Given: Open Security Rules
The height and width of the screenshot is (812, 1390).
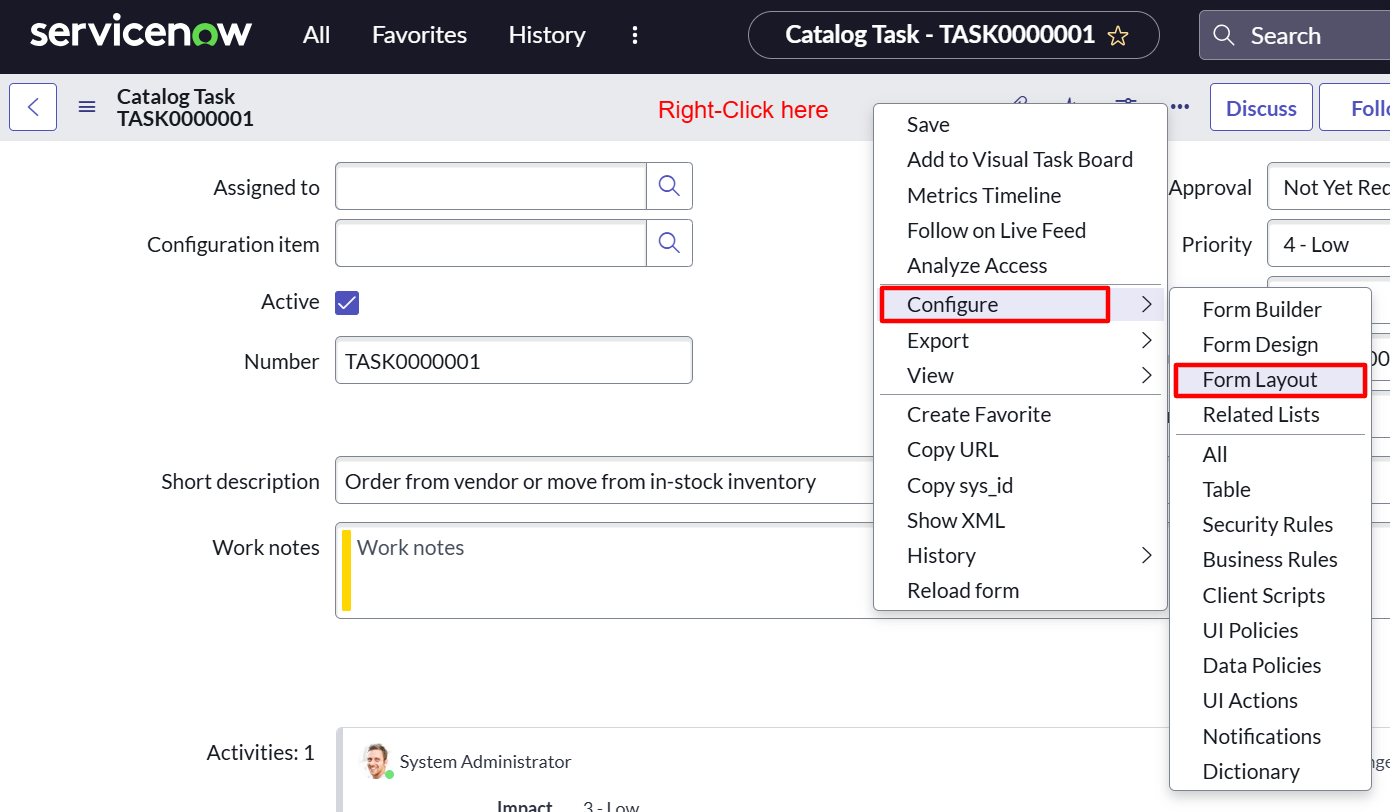Looking at the screenshot, I should click(x=1270, y=525).
